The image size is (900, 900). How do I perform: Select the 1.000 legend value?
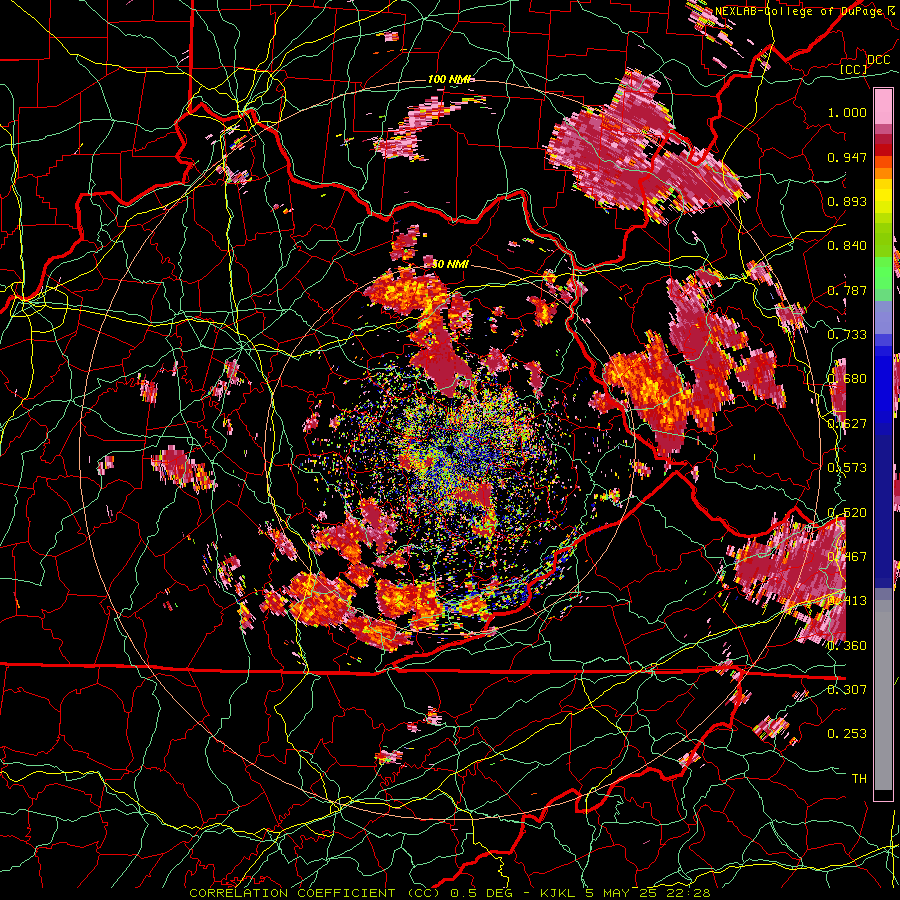(847, 112)
